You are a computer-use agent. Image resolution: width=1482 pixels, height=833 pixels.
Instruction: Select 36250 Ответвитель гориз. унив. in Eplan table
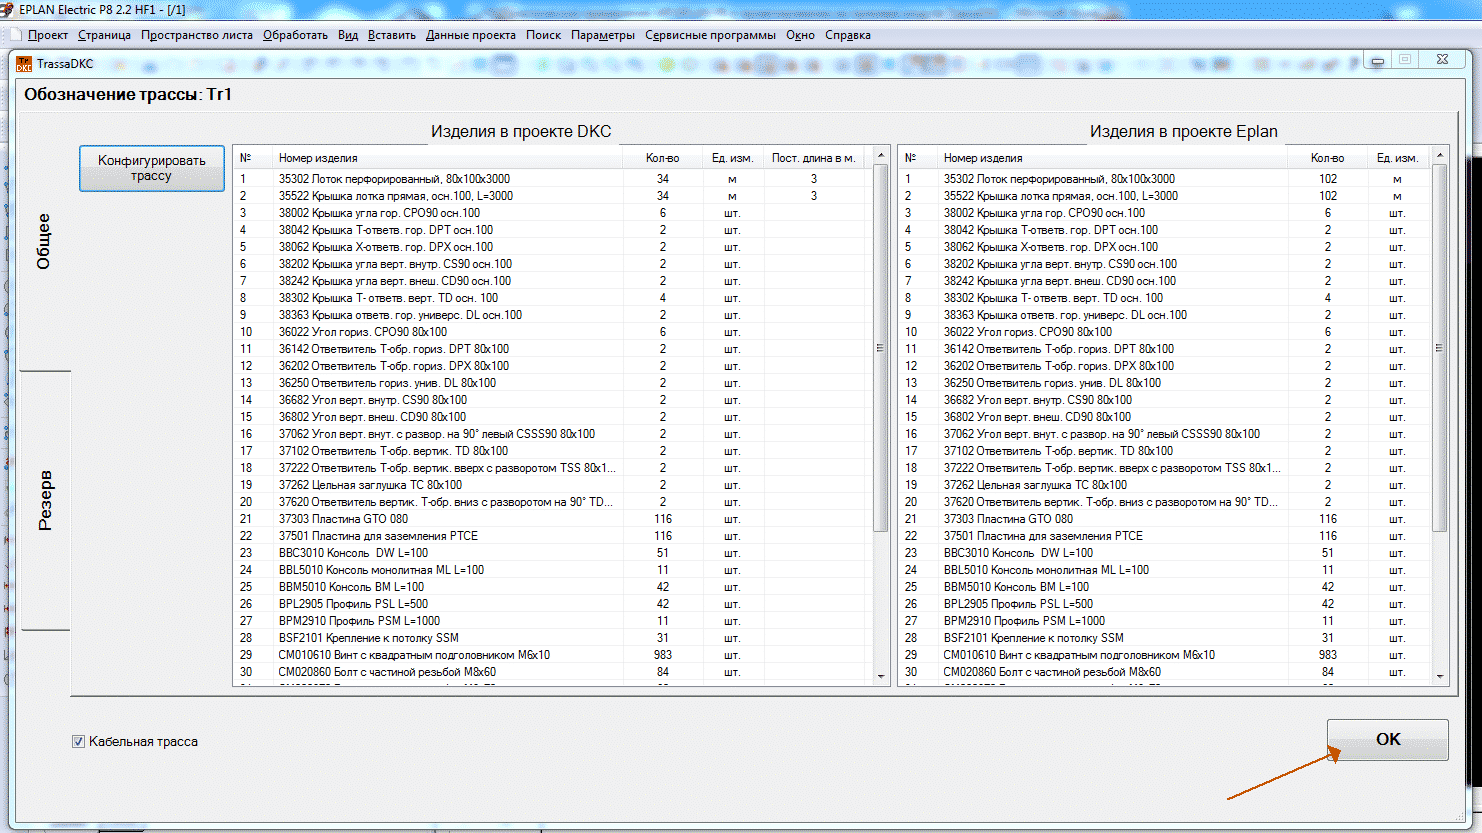[x=1165, y=383]
